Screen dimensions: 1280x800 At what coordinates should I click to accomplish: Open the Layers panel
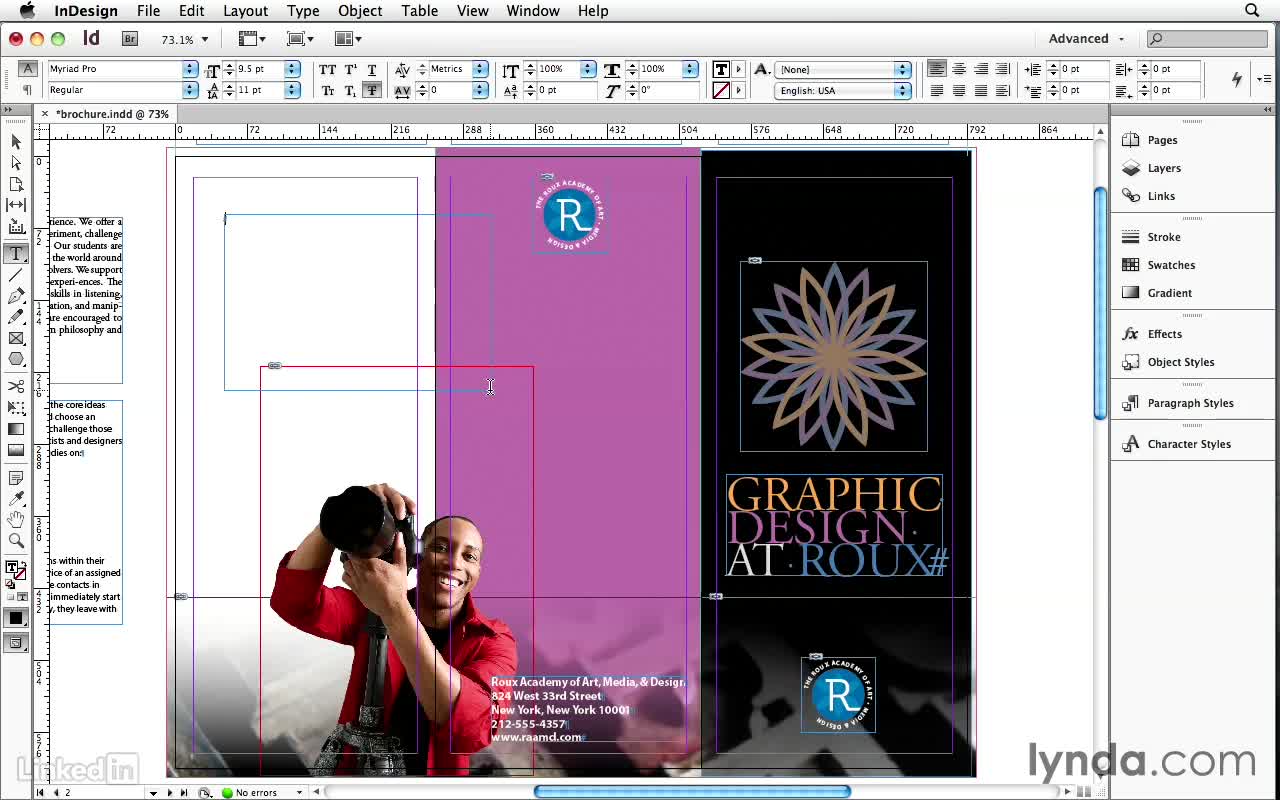[x=1164, y=168]
